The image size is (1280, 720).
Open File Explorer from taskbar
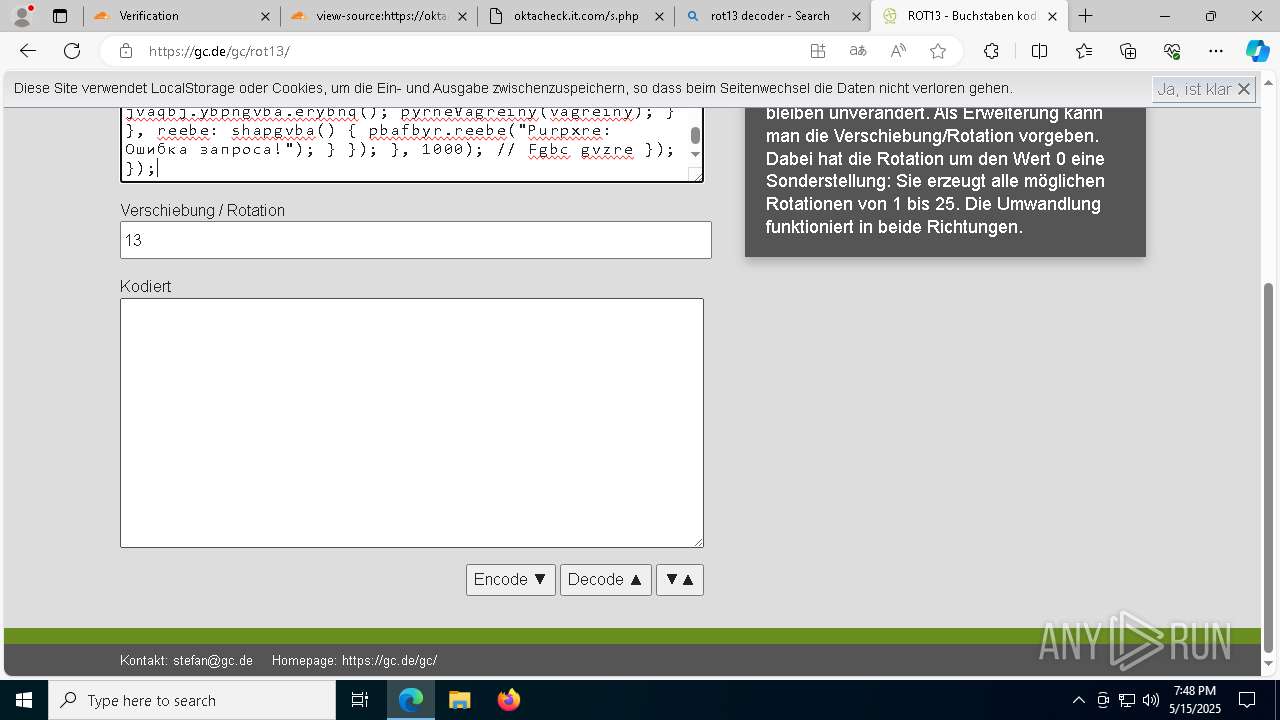459,700
